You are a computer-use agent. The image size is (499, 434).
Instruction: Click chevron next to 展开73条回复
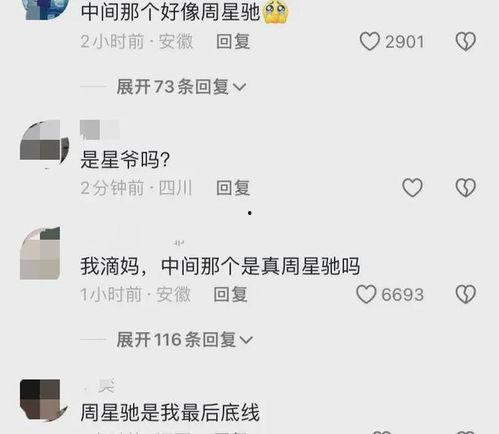[239, 88]
